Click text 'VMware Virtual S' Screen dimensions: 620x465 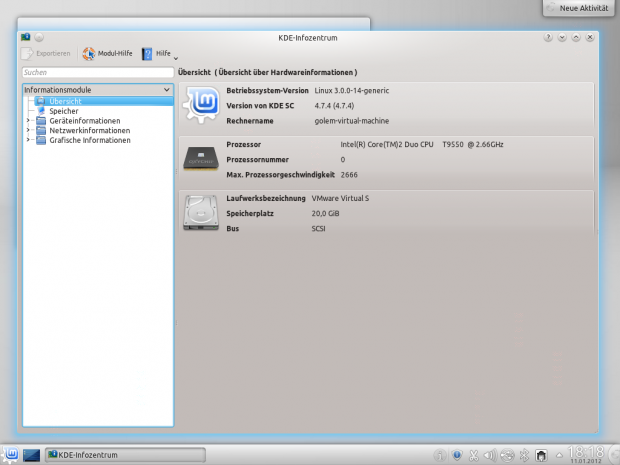point(340,198)
